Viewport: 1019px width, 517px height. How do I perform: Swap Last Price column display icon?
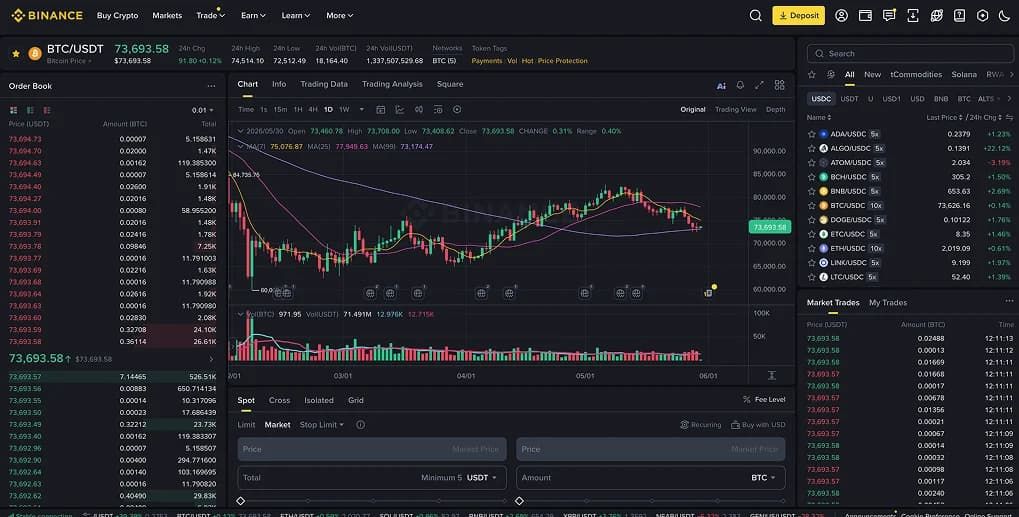coord(1009,118)
